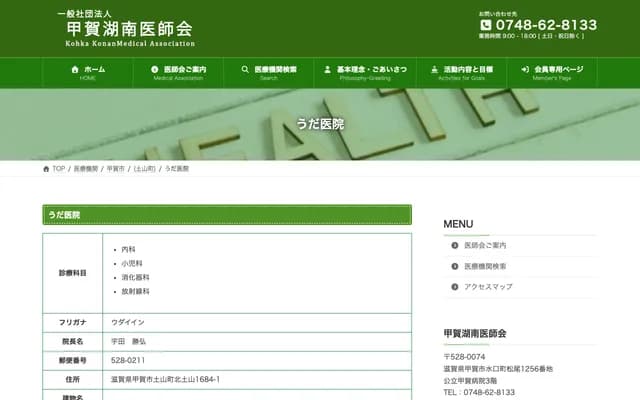Click the うだ医院 green section heading
This screenshot has width=640, height=400.
227,215
